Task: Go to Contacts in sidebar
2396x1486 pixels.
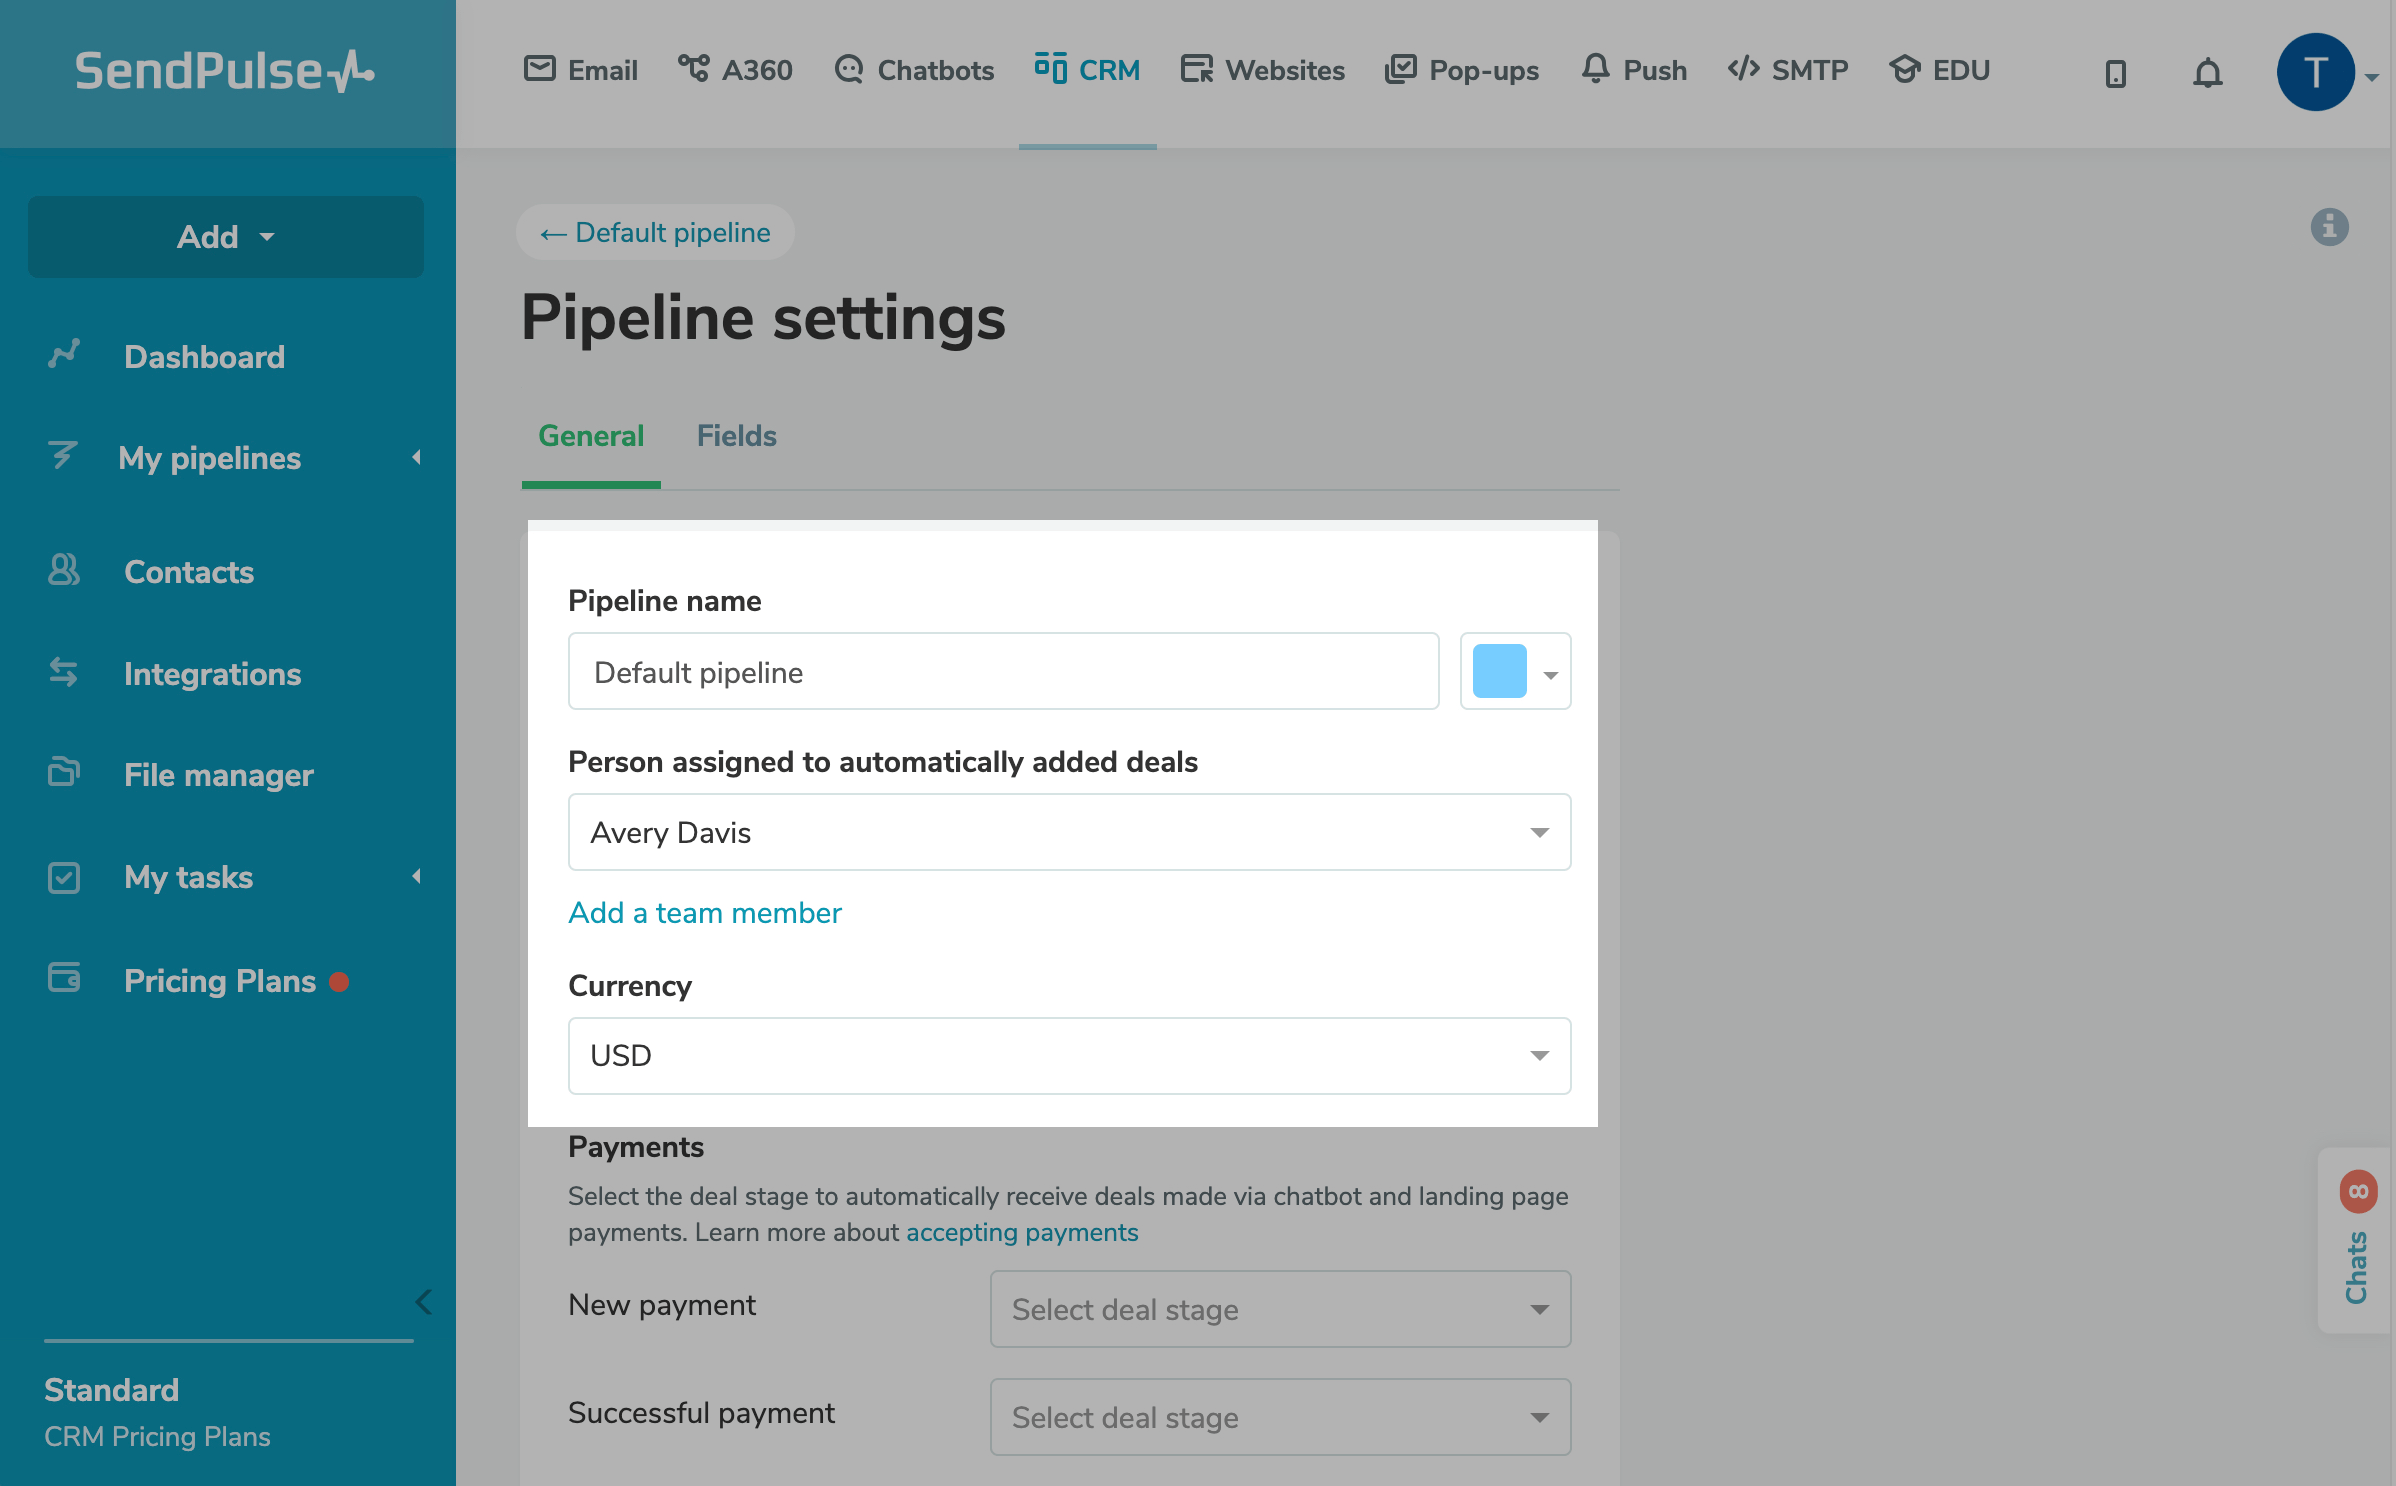Action: [x=188, y=572]
